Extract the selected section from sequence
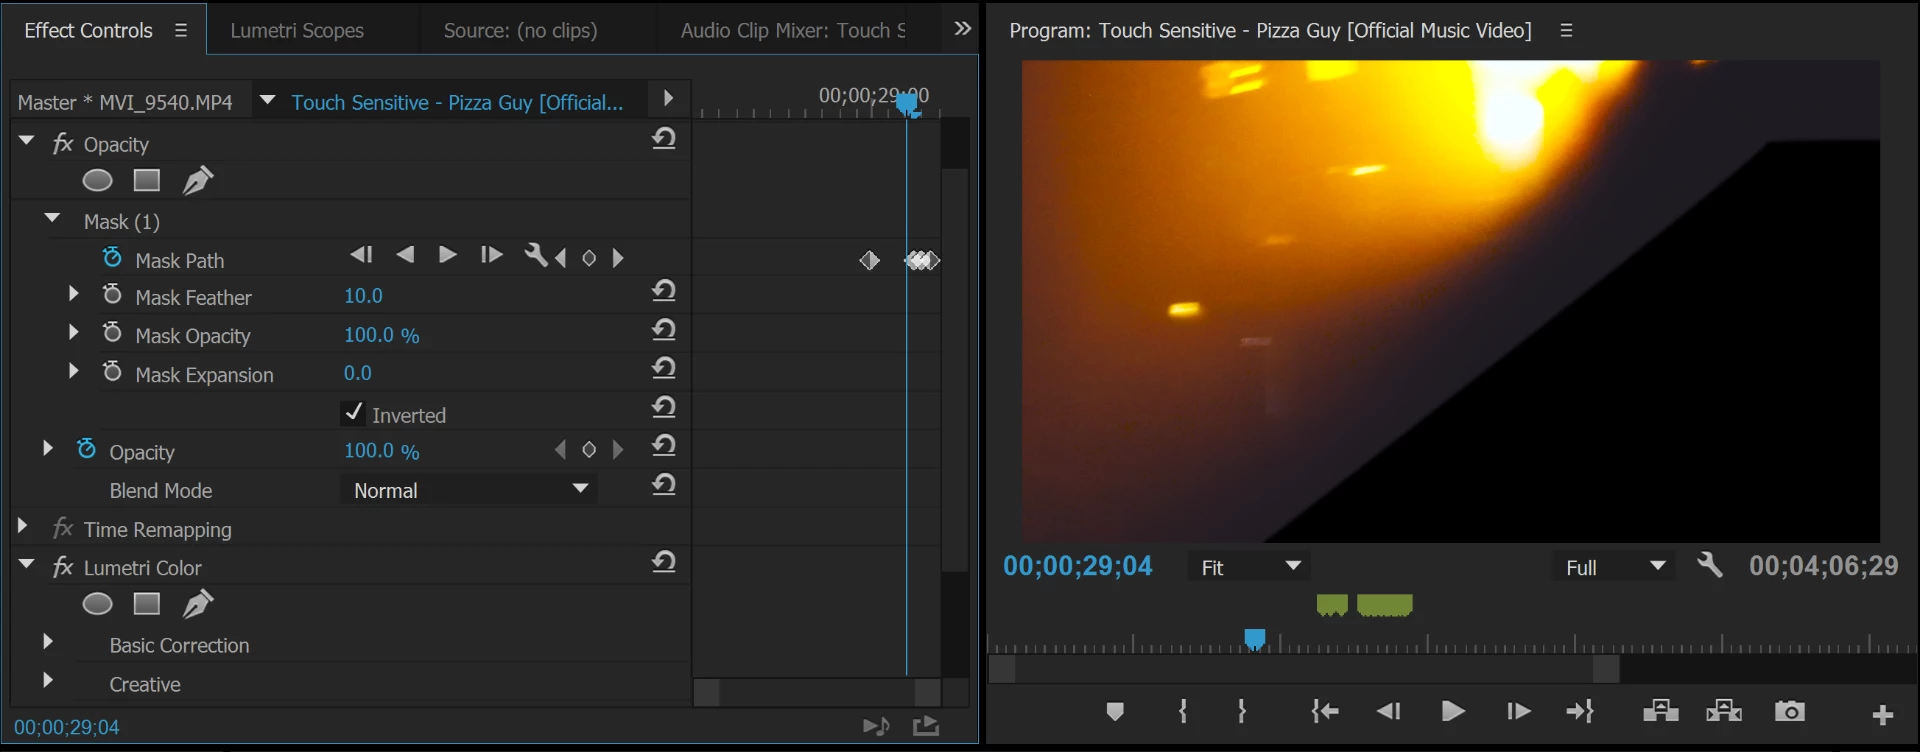Screen dimensions: 1920x752 pyautogui.click(x=1724, y=711)
